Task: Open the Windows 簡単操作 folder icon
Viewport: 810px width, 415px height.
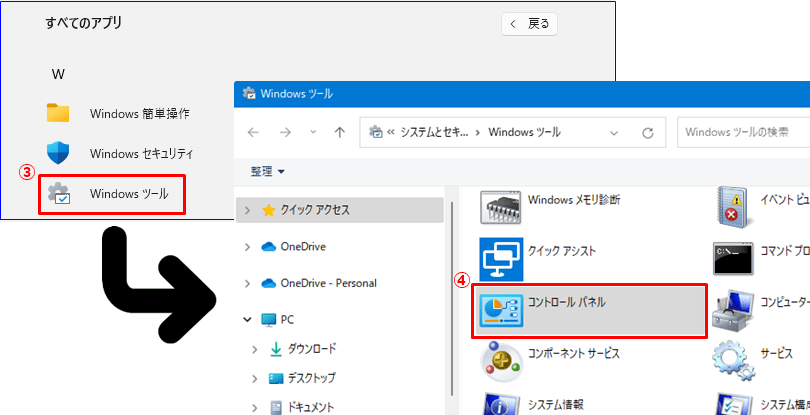Action: click(58, 113)
